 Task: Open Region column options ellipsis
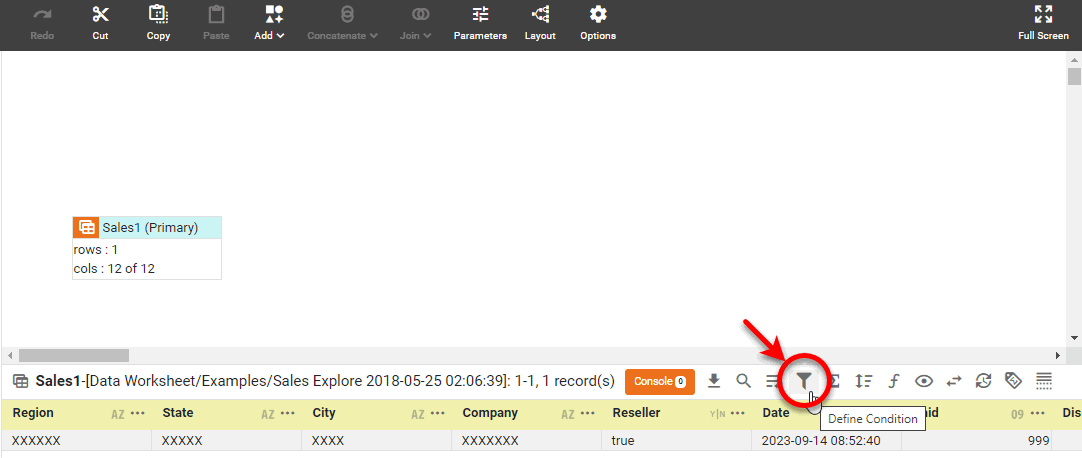(138, 413)
